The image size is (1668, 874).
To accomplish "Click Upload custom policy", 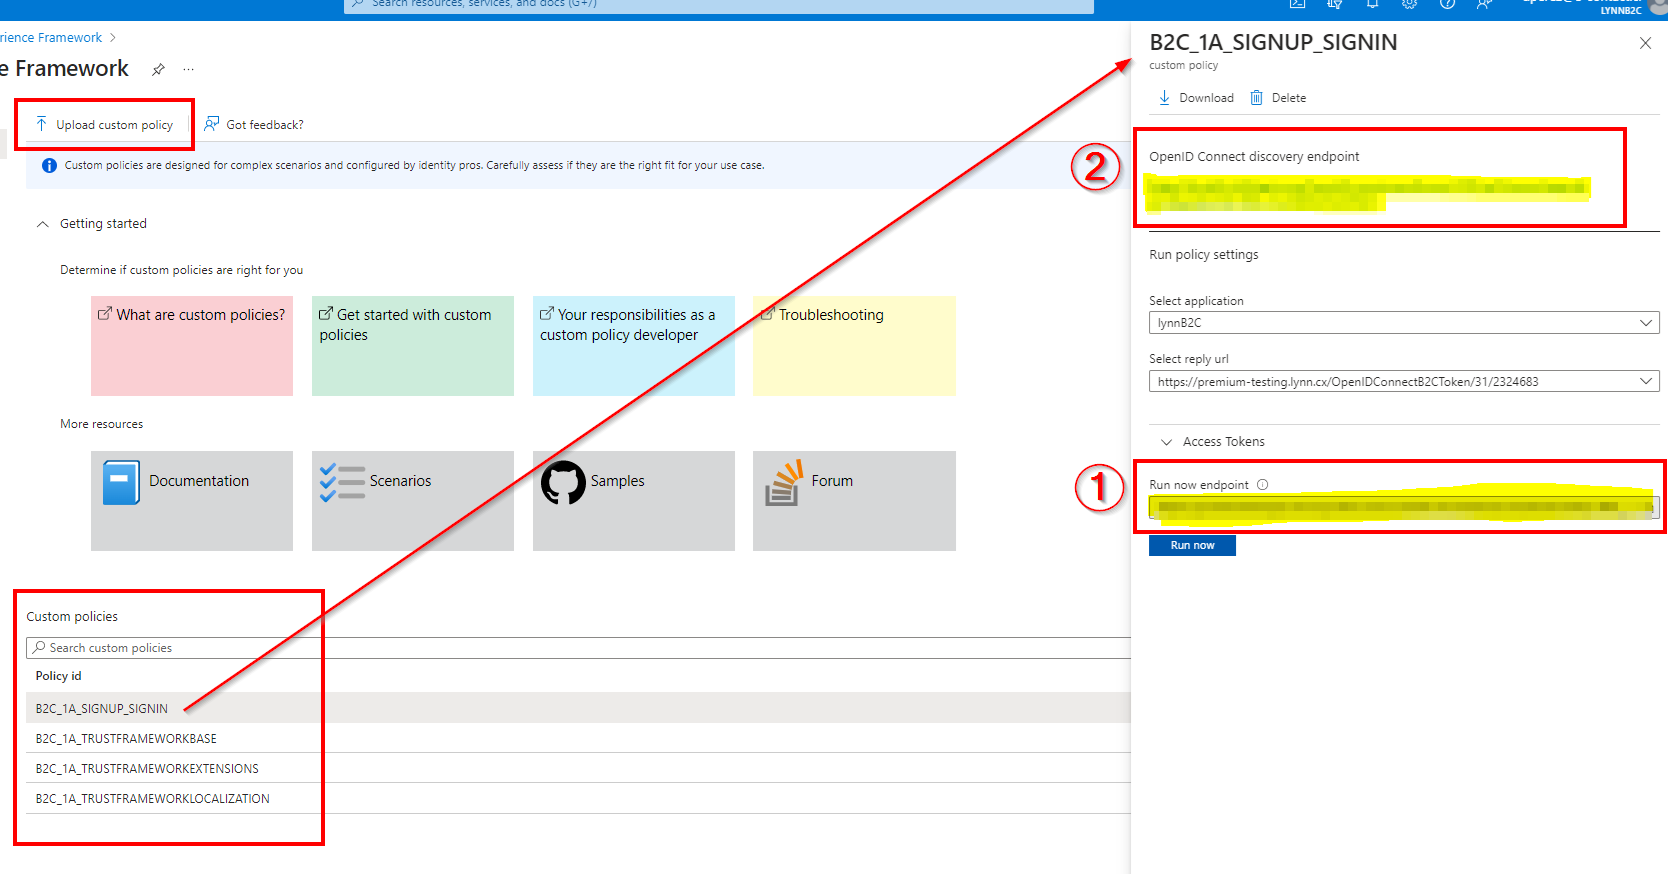I will click(x=105, y=125).
